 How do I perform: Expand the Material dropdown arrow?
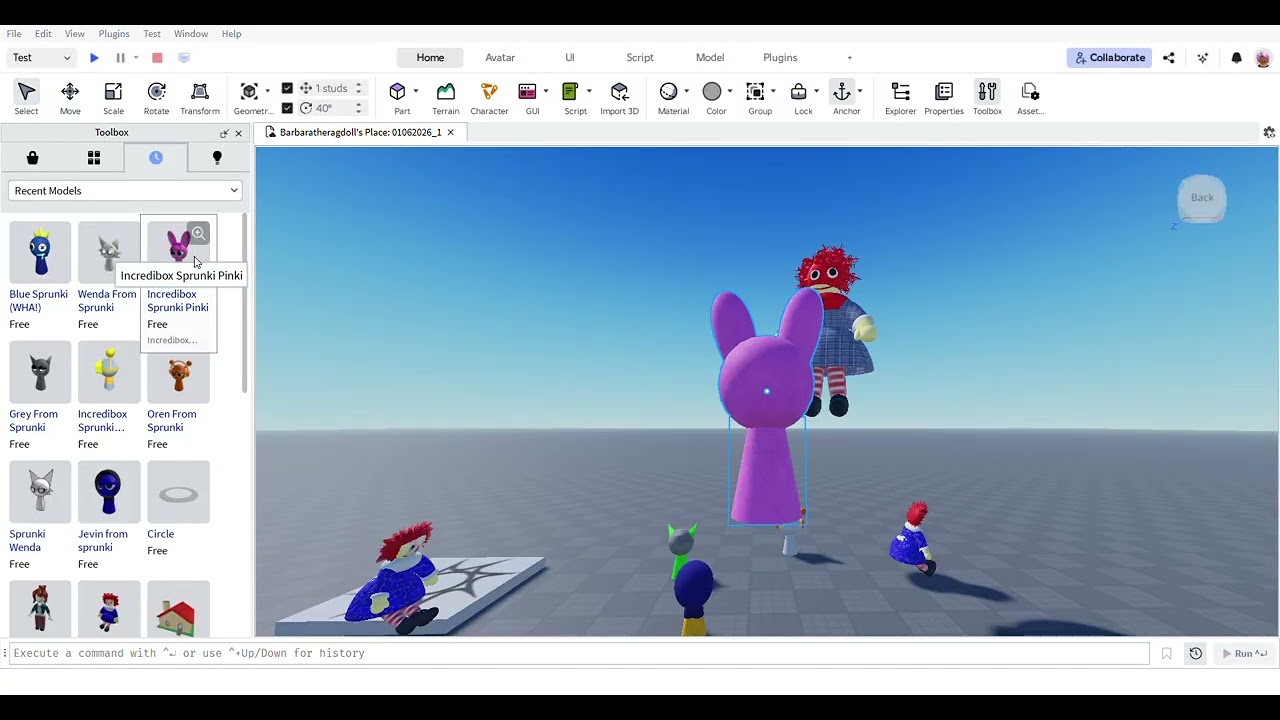point(687,91)
